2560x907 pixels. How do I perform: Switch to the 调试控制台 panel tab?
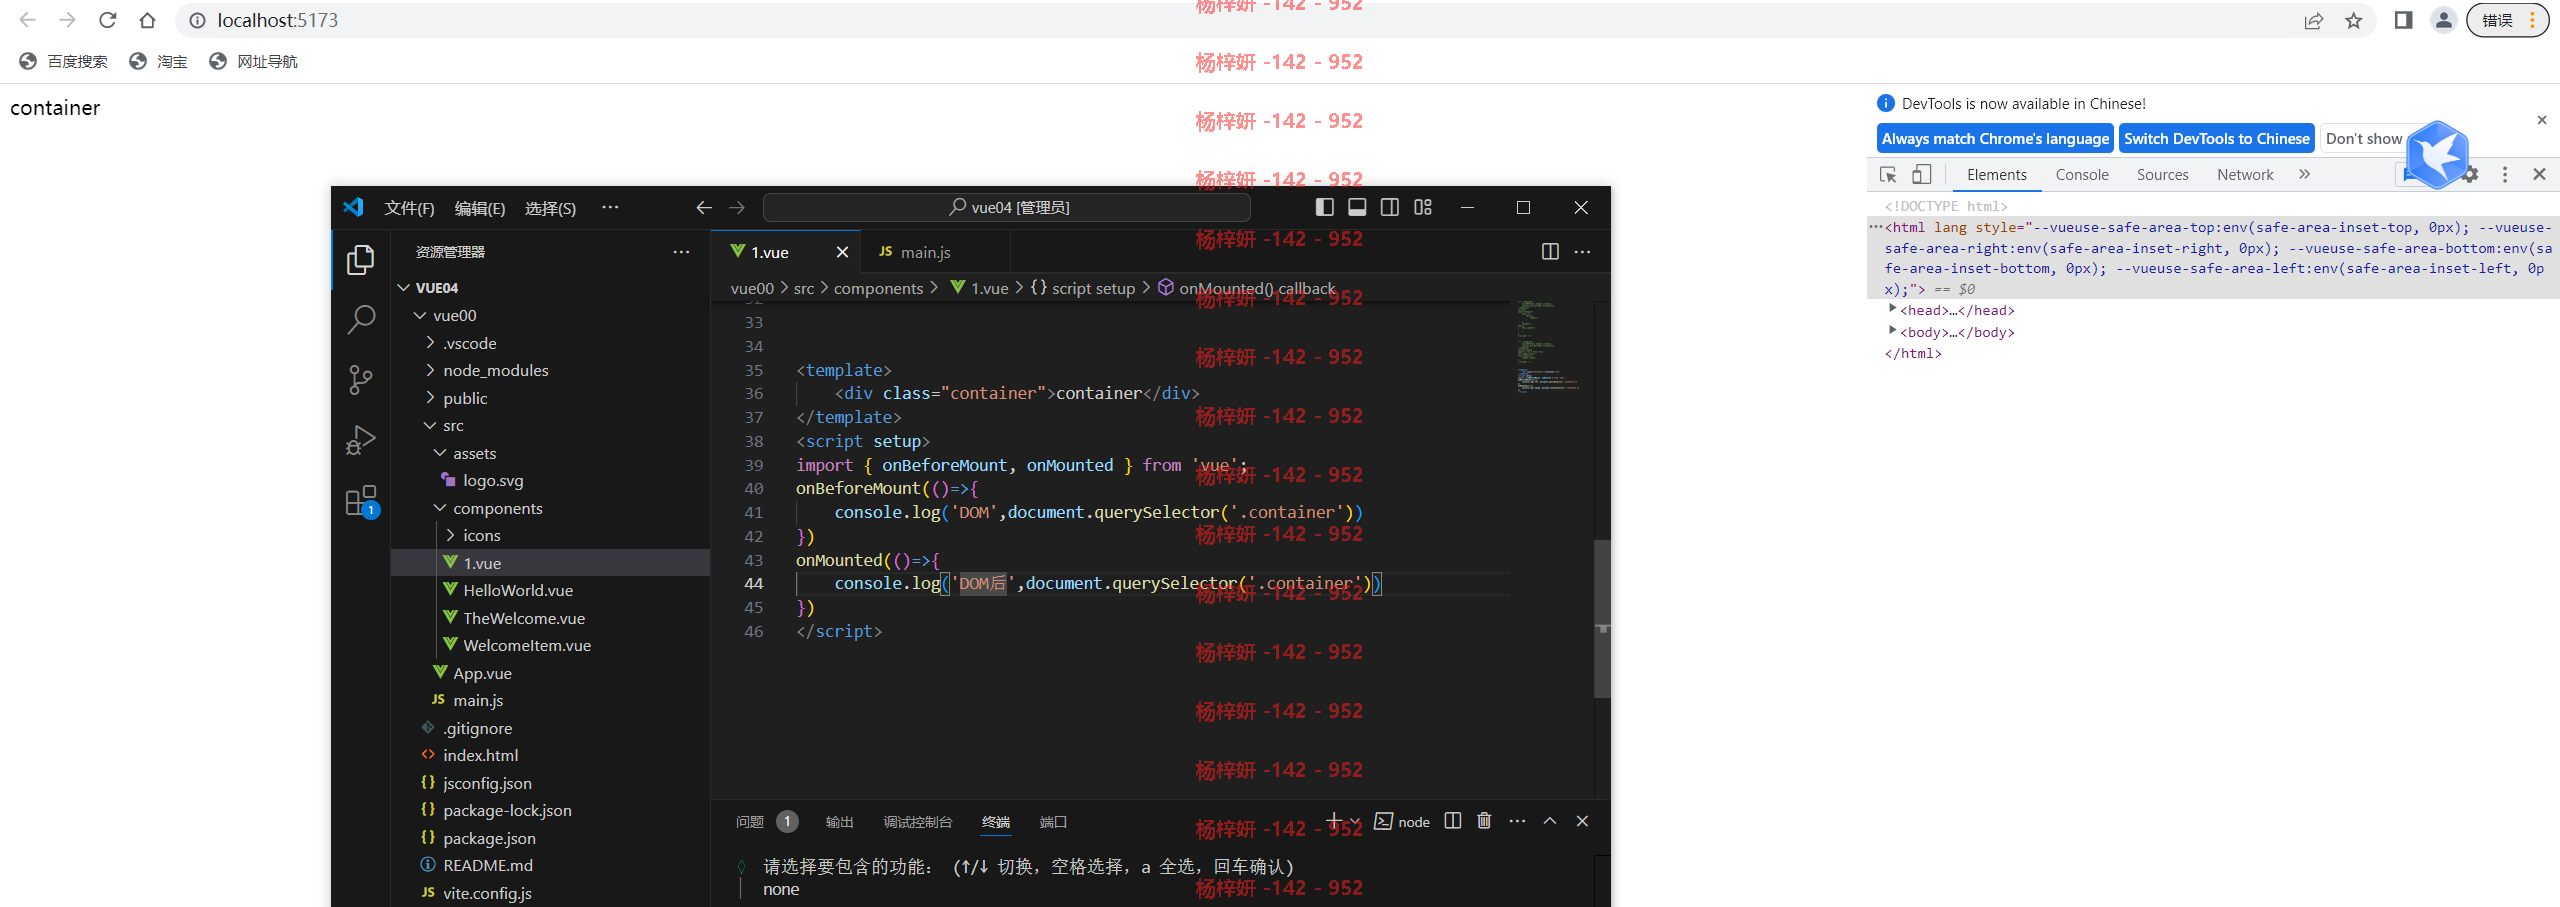click(x=918, y=822)
